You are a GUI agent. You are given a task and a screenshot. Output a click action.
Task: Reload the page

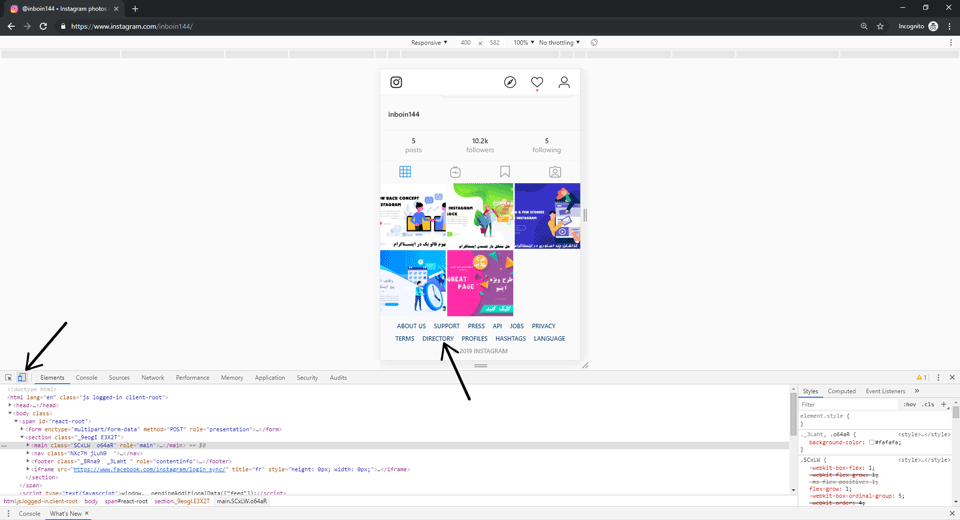click(x=43, y=26)
